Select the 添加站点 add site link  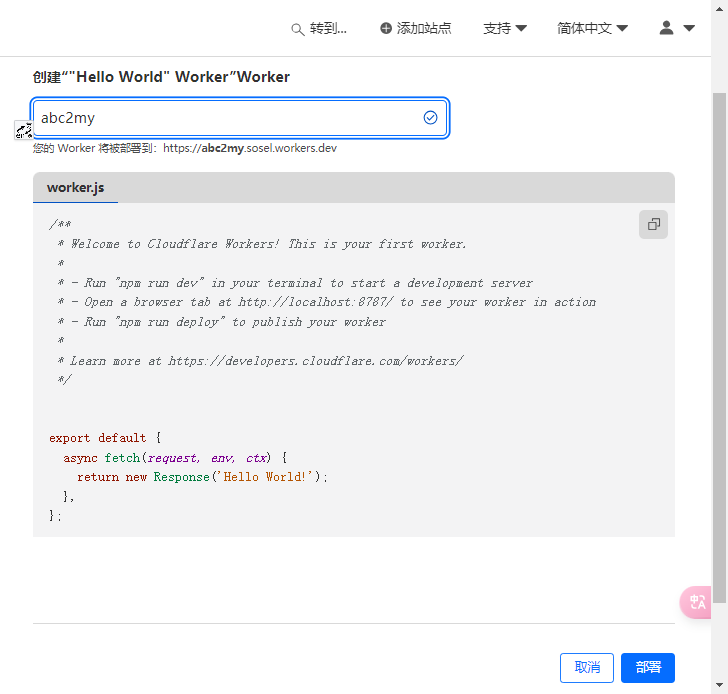[x=424, y=29]
